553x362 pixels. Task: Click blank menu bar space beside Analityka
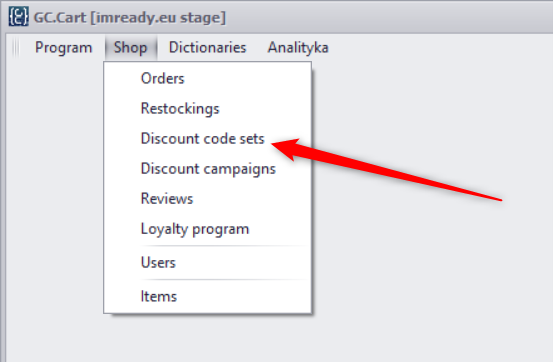[441, 48]
